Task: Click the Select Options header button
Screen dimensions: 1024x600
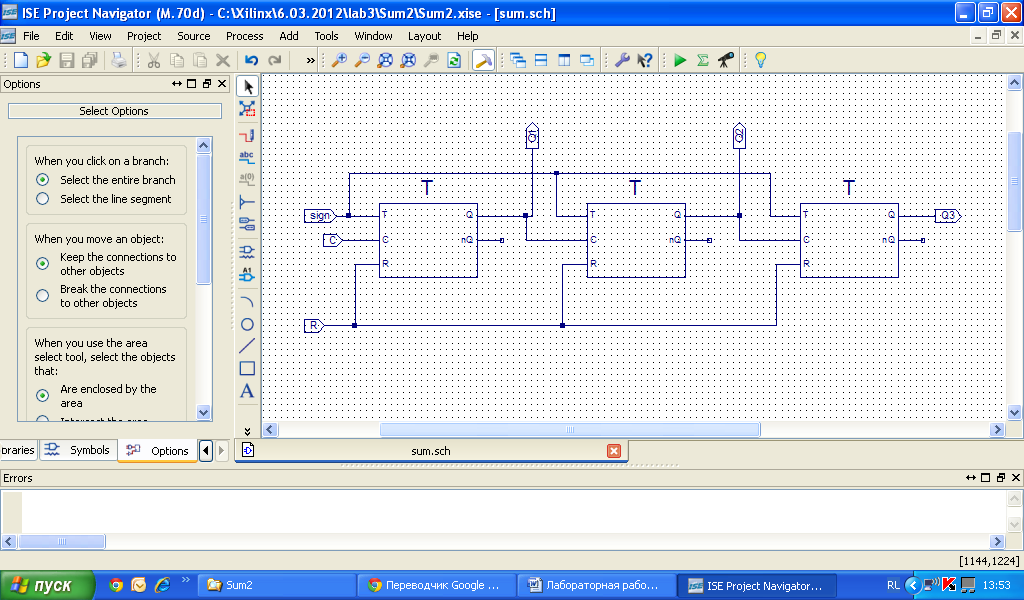Action: 114,111
